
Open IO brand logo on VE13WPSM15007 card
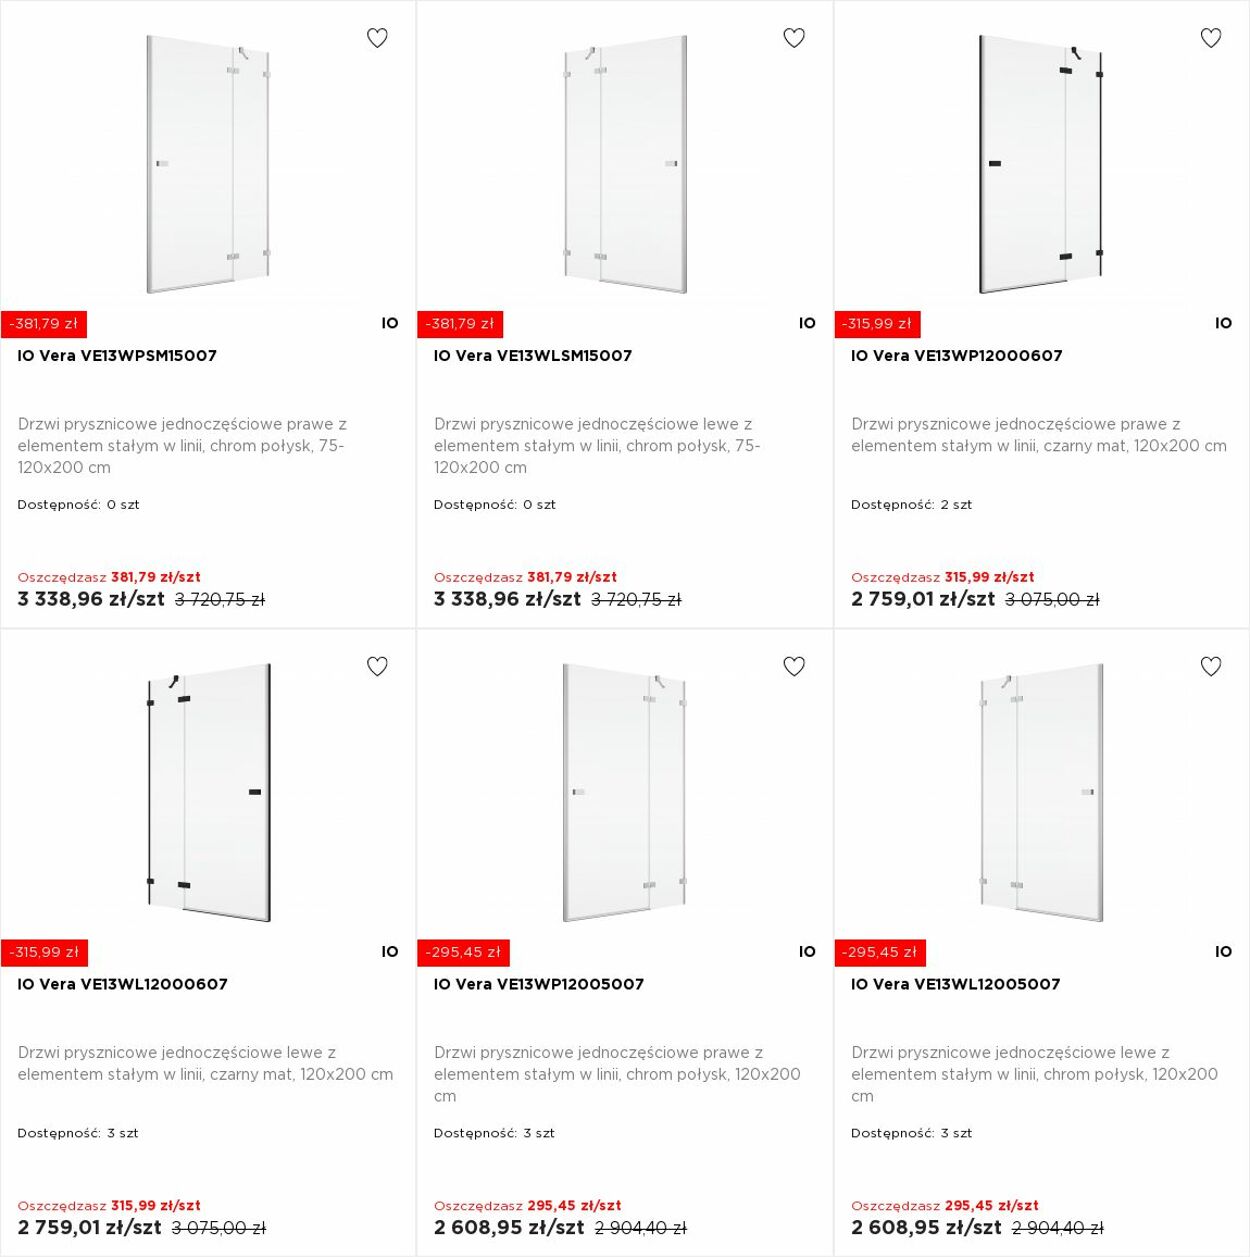(390, 323)
